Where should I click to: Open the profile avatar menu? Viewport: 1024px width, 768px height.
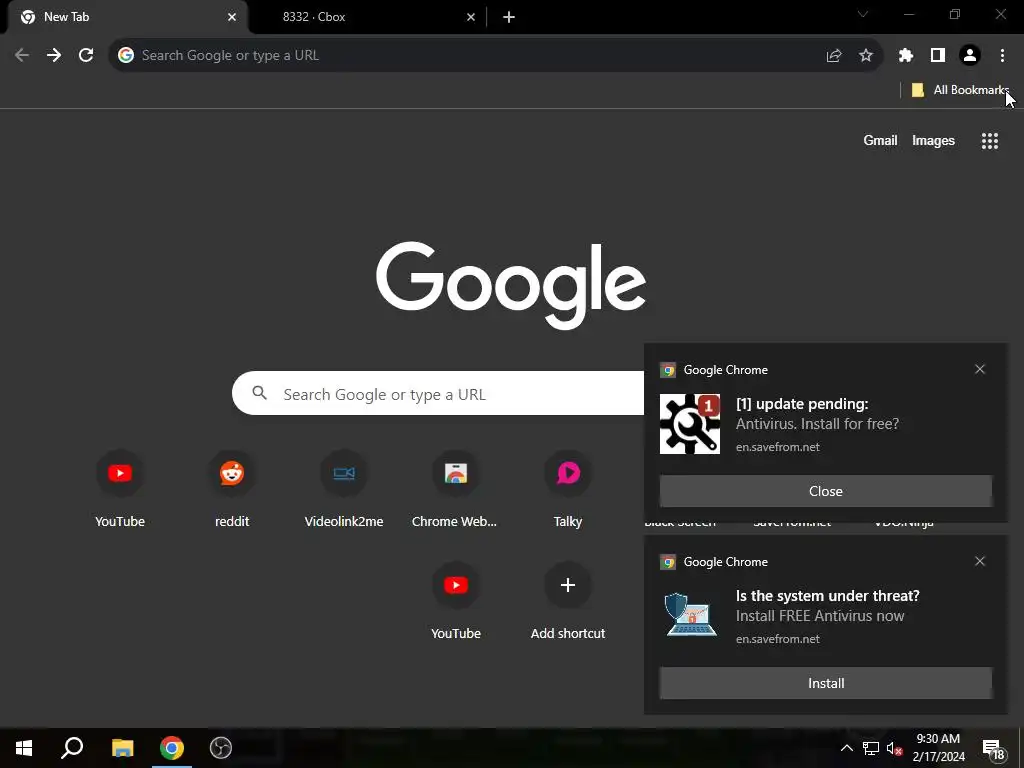coord(970,56)
